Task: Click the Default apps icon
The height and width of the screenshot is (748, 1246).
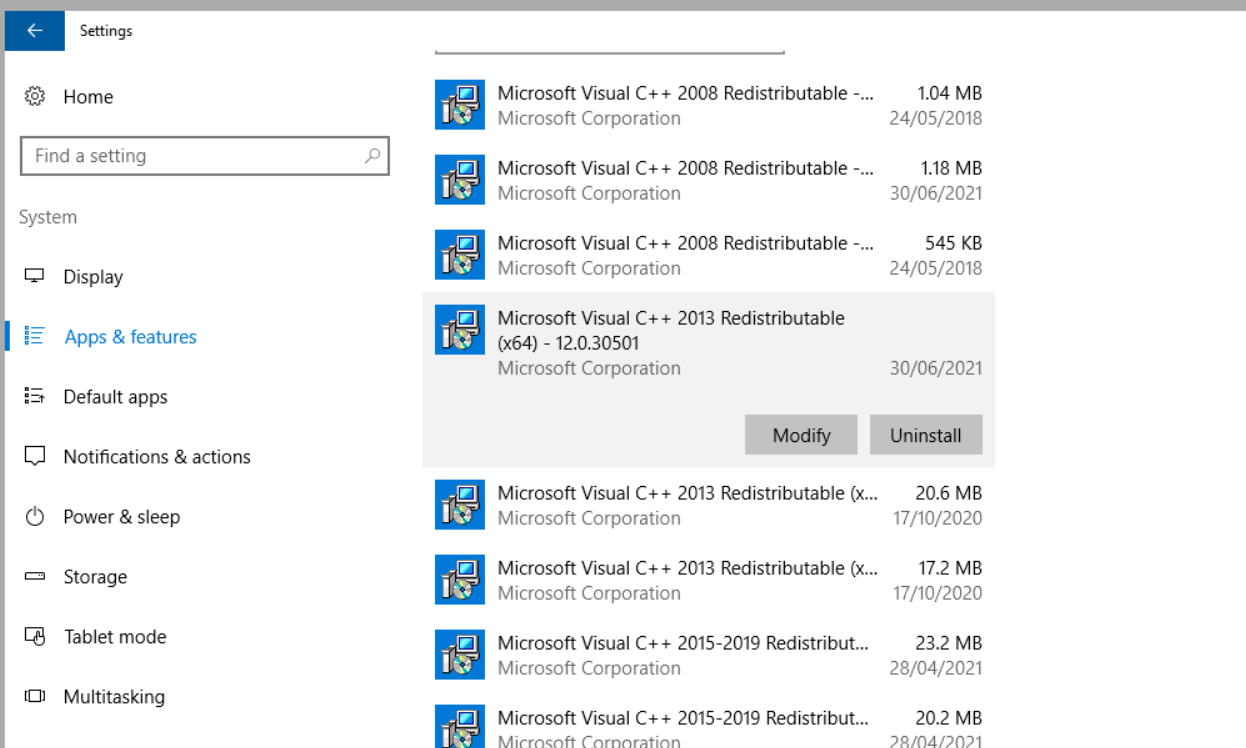Action: [35, 396]
